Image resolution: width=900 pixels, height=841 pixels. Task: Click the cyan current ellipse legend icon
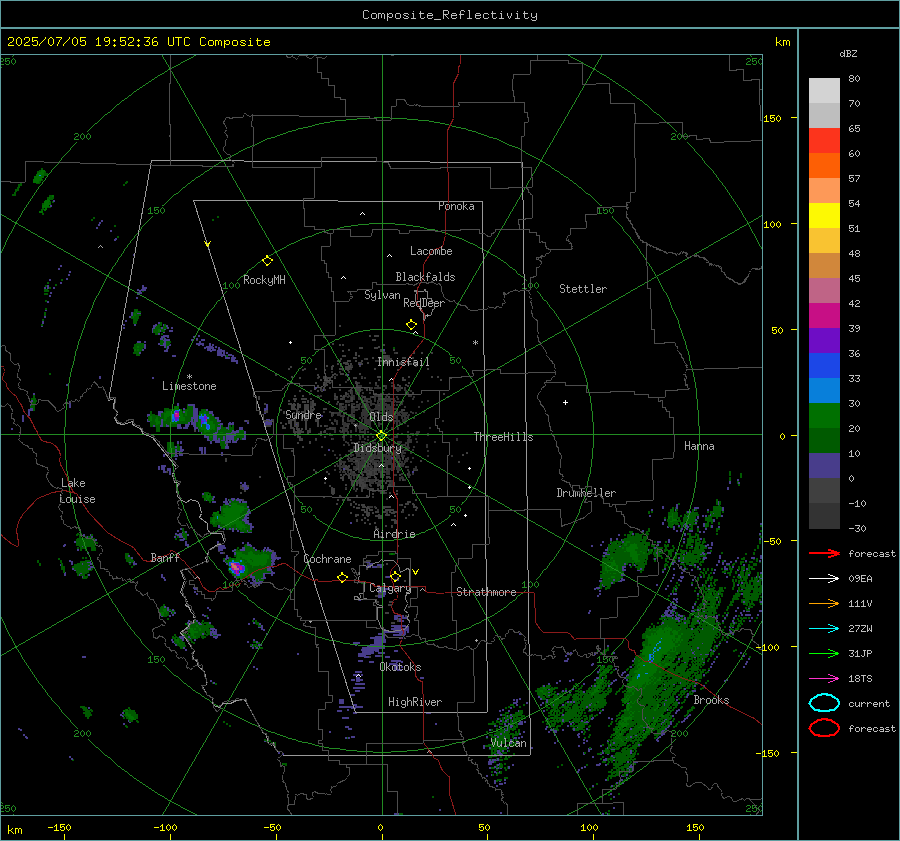pos(824,703)
